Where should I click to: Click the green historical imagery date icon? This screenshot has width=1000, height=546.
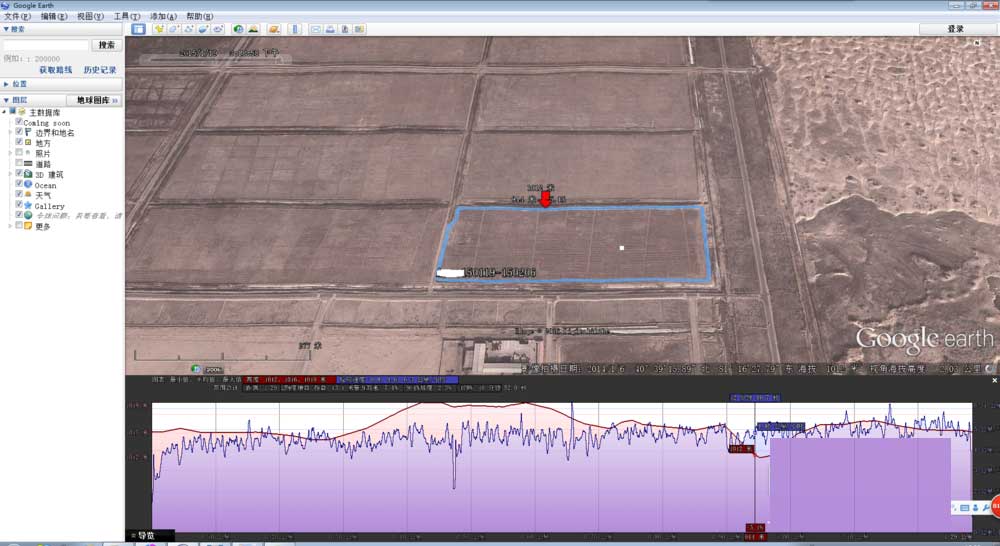pos(196,369)
